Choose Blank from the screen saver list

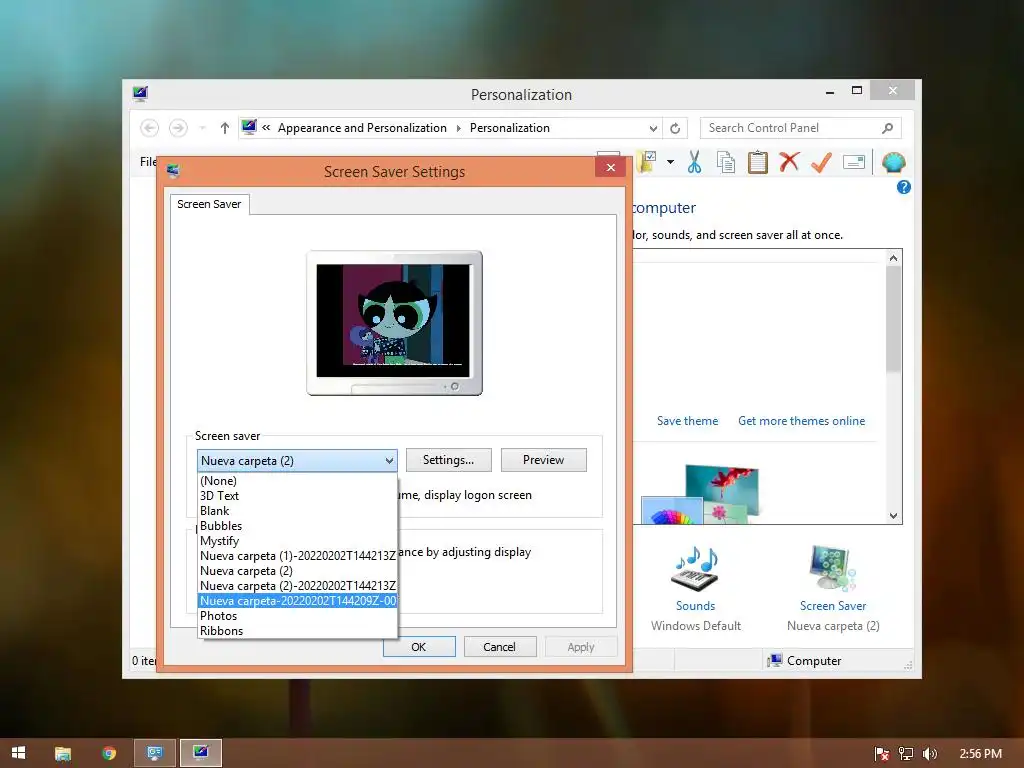coord(297,511)
